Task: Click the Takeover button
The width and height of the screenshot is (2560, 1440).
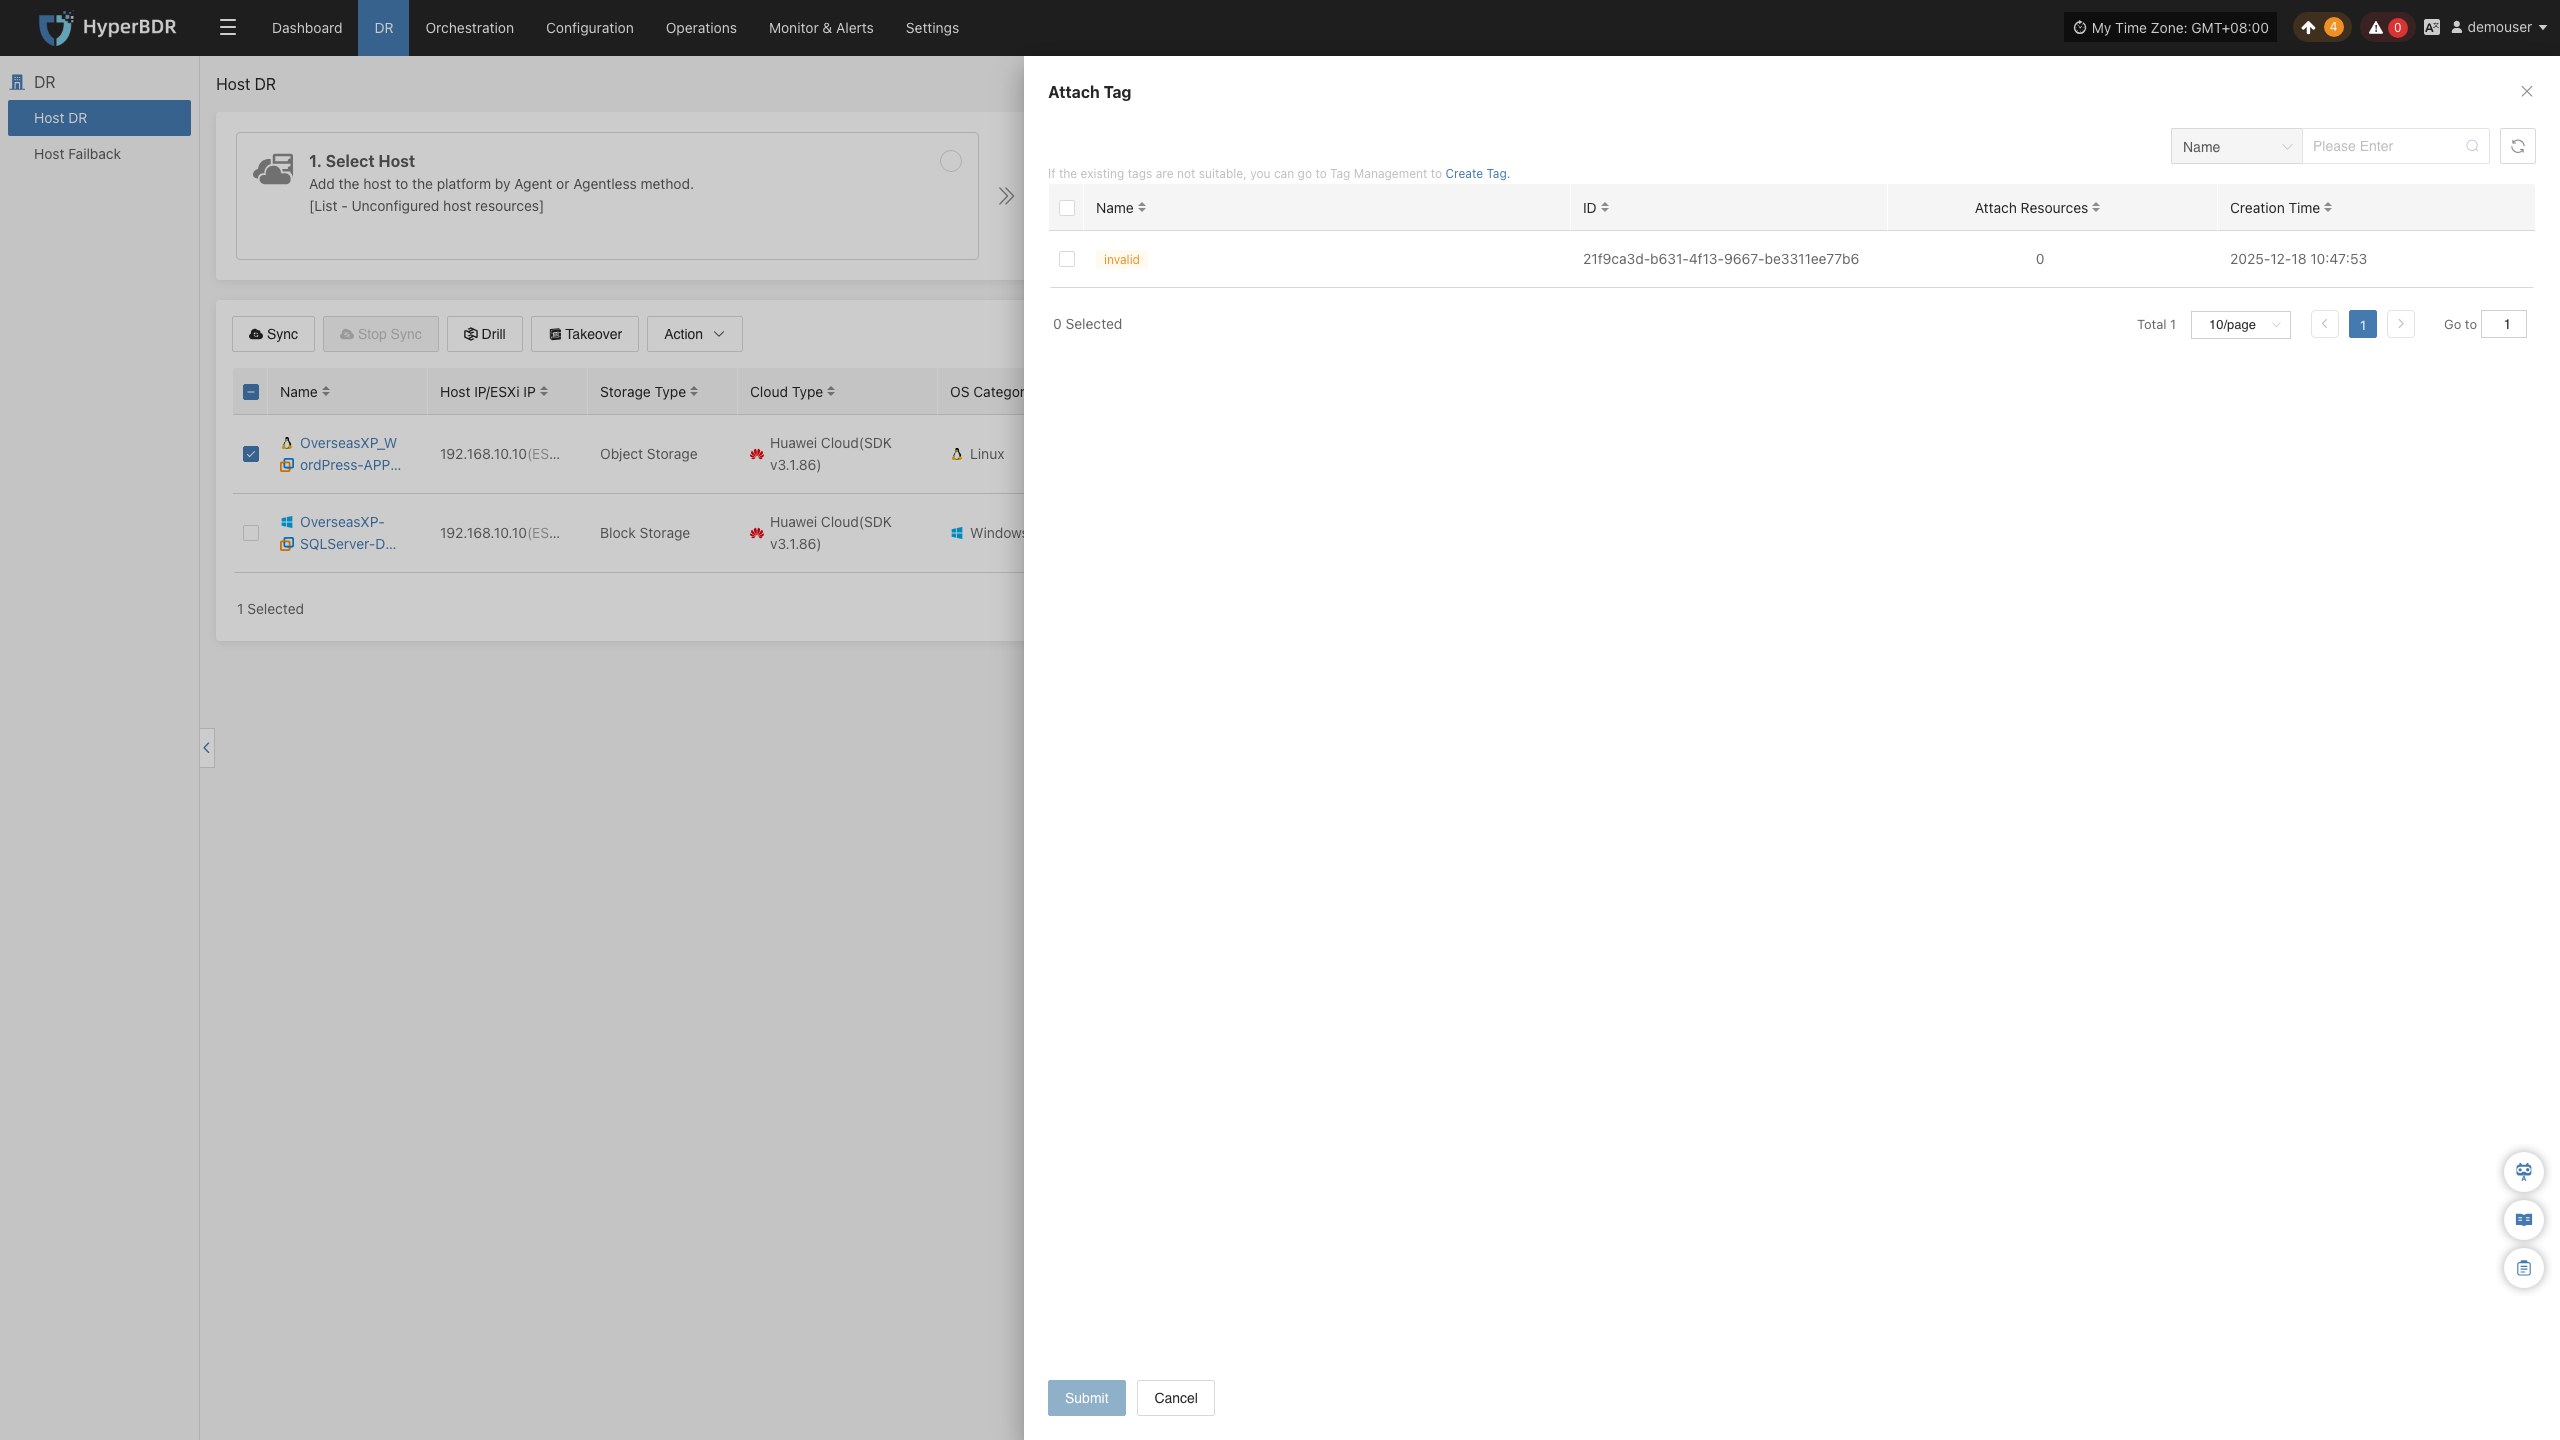Action: [x=585, y=334]
